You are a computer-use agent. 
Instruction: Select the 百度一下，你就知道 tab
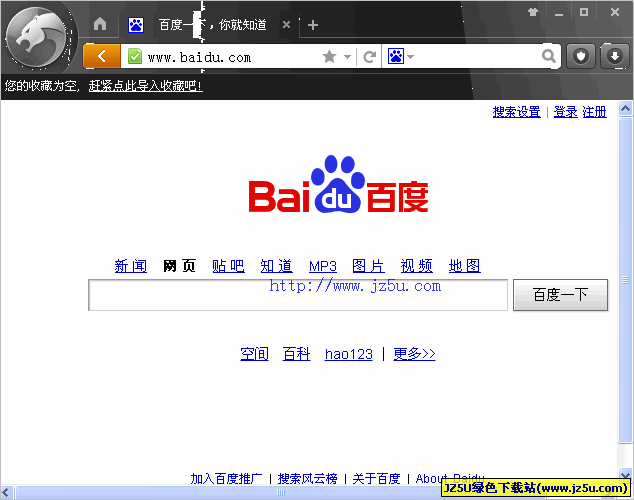point(213,25)
